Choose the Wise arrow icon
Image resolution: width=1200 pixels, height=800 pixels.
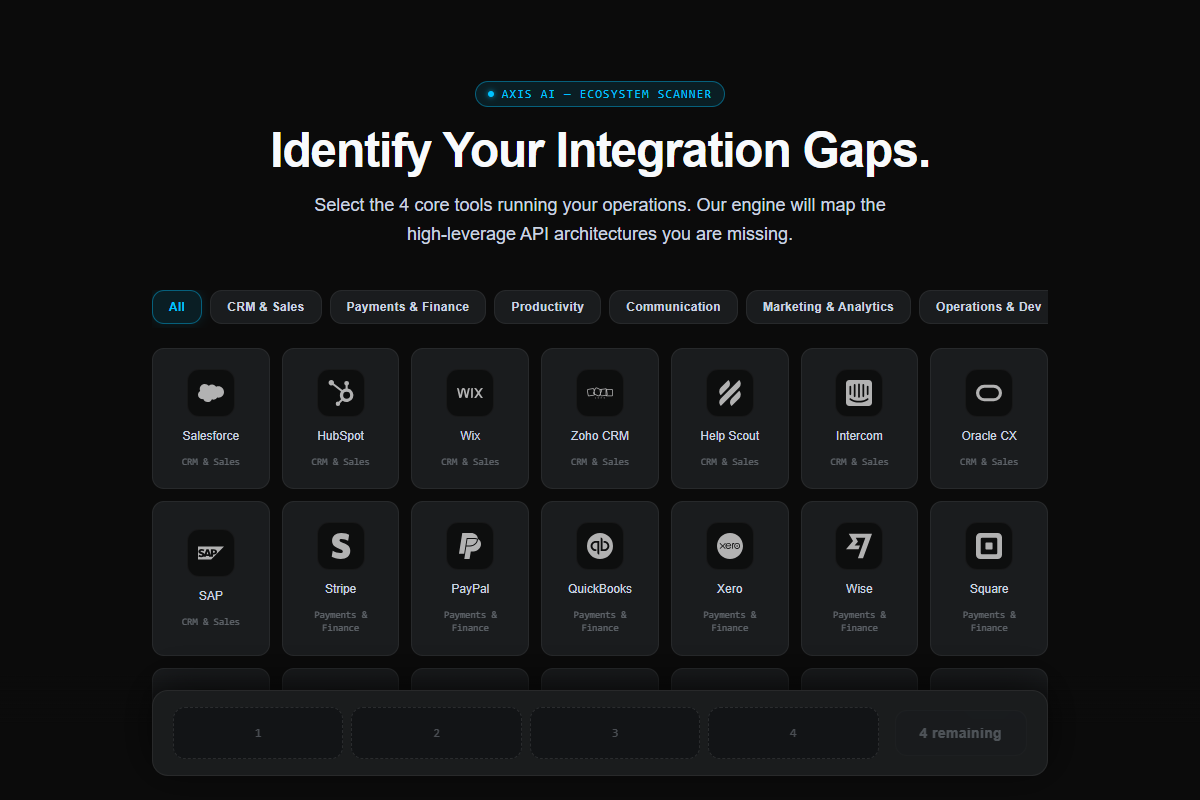pyautogui.click(x=859, y=546)
